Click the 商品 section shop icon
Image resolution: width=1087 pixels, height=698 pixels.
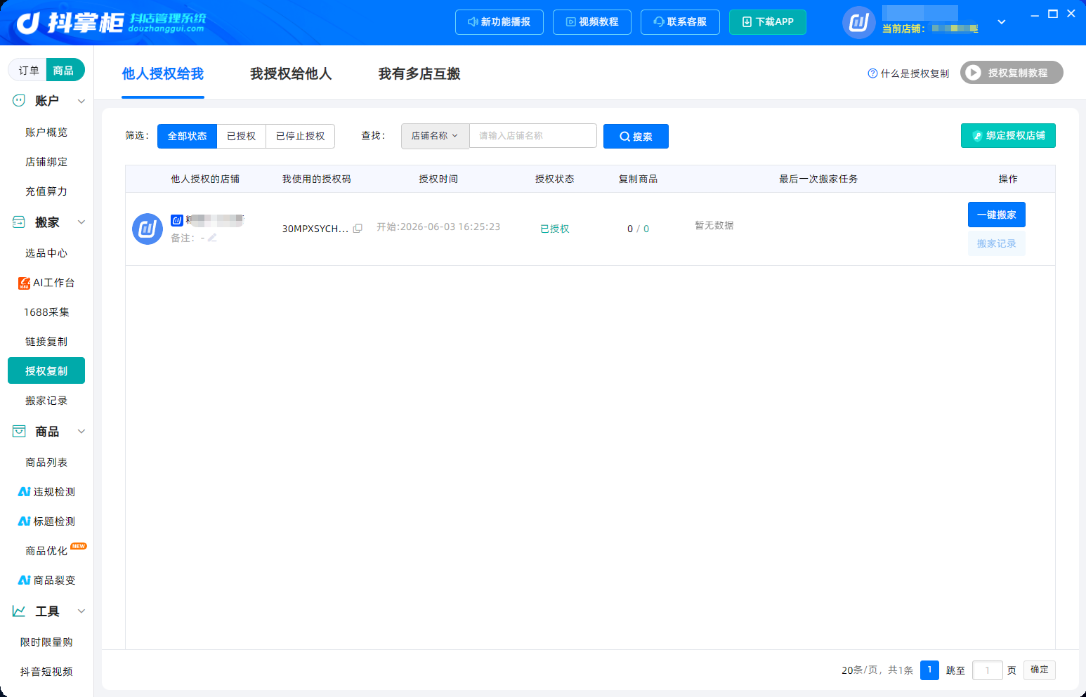19,432
